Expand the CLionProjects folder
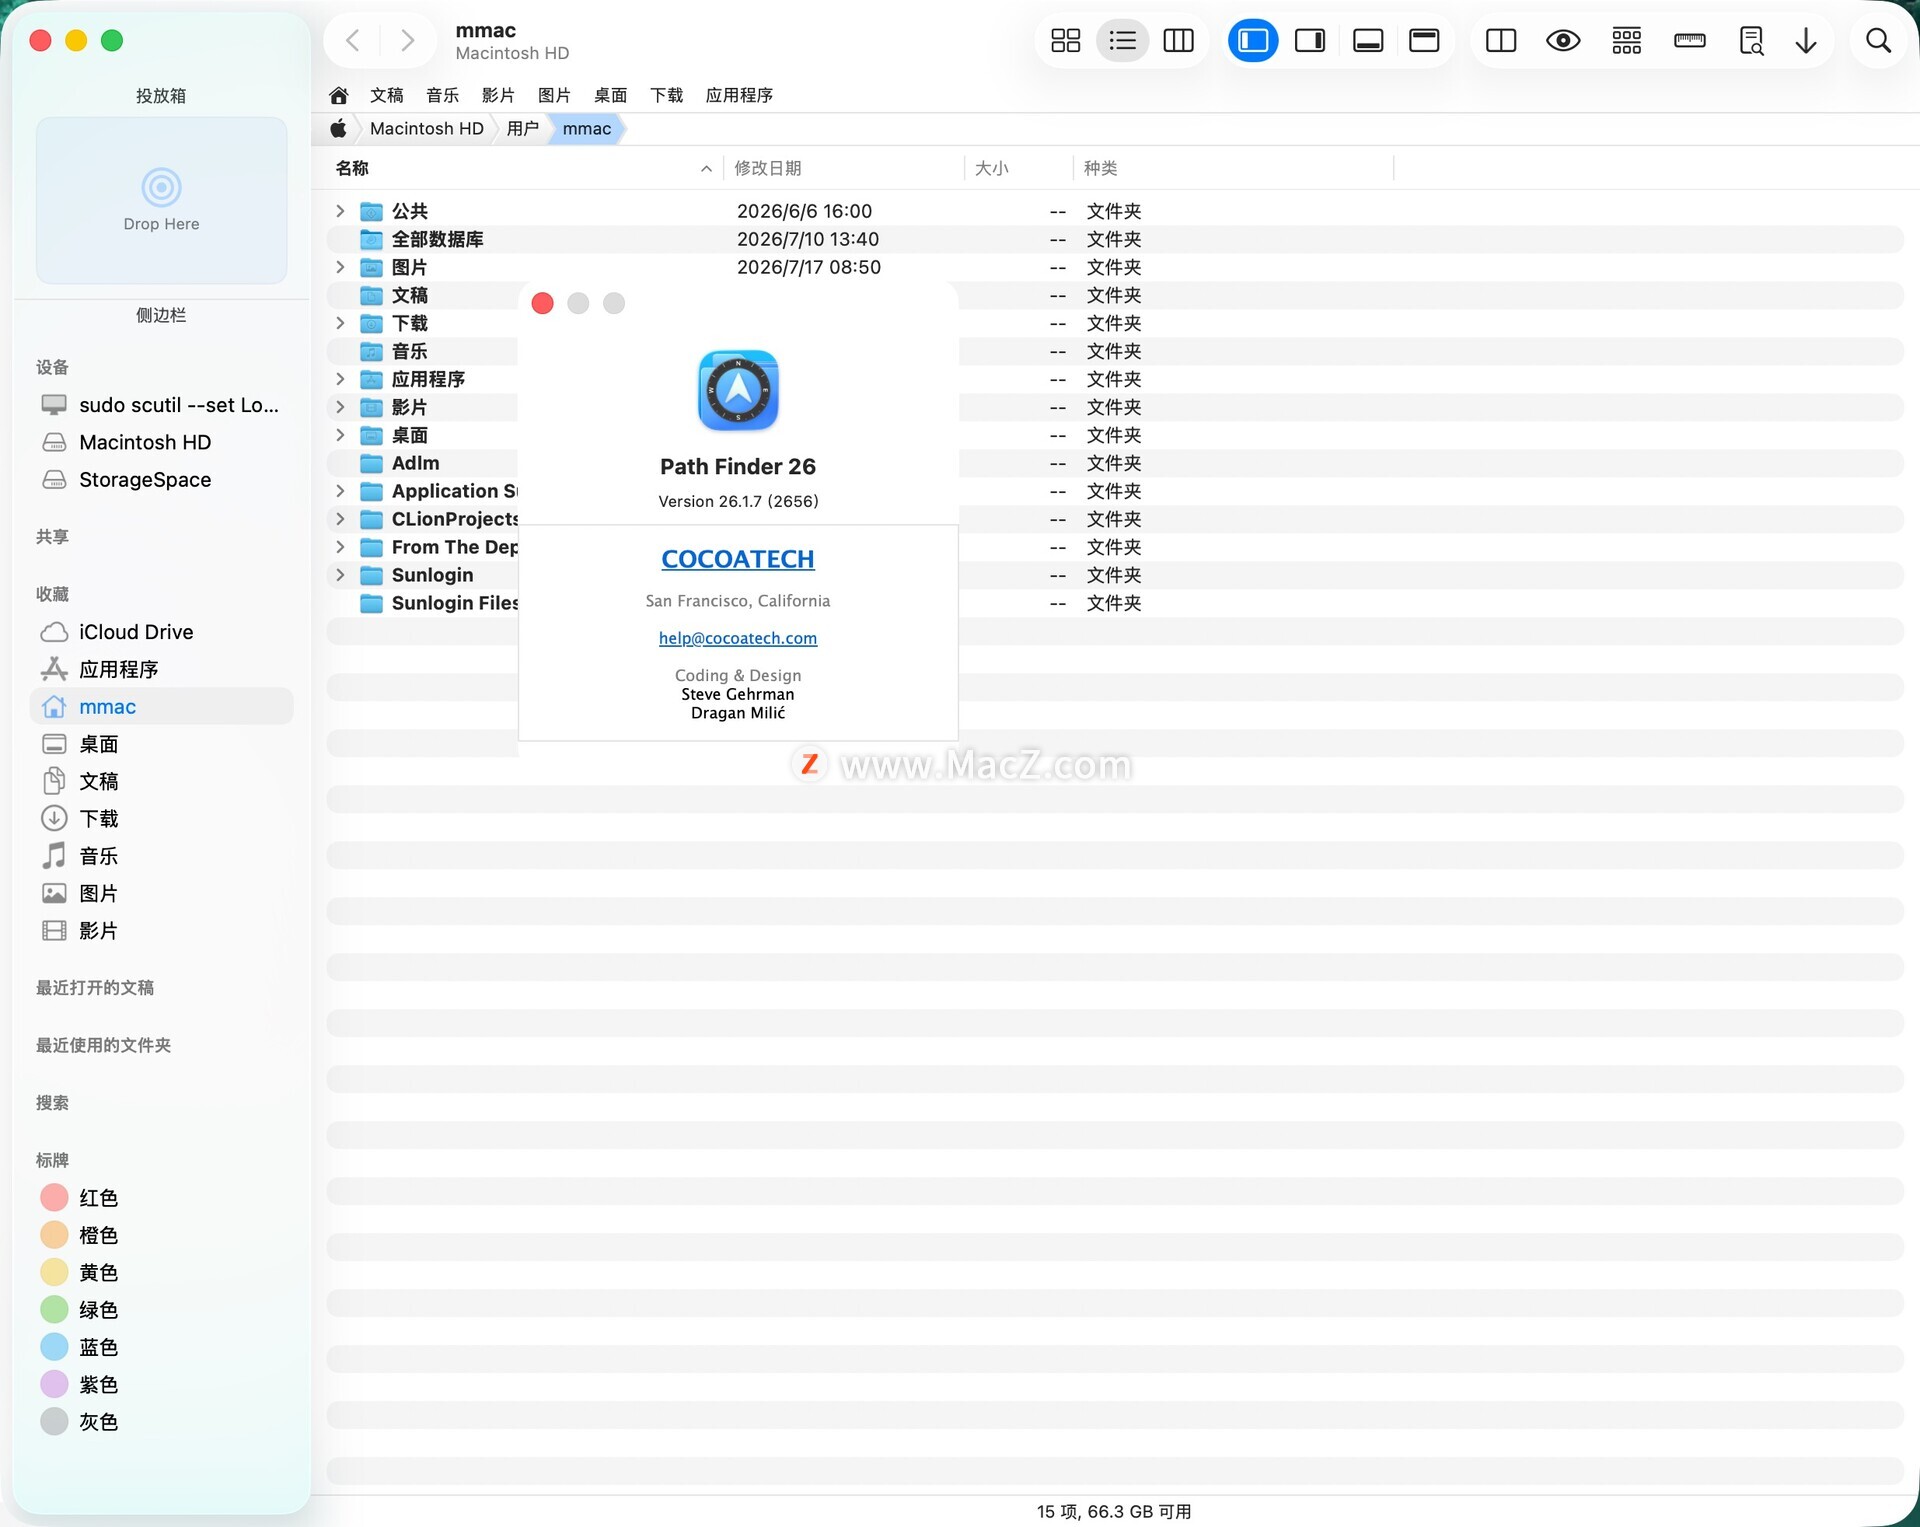This screenshot has height=1527, width=1920. tap(340, 519)
